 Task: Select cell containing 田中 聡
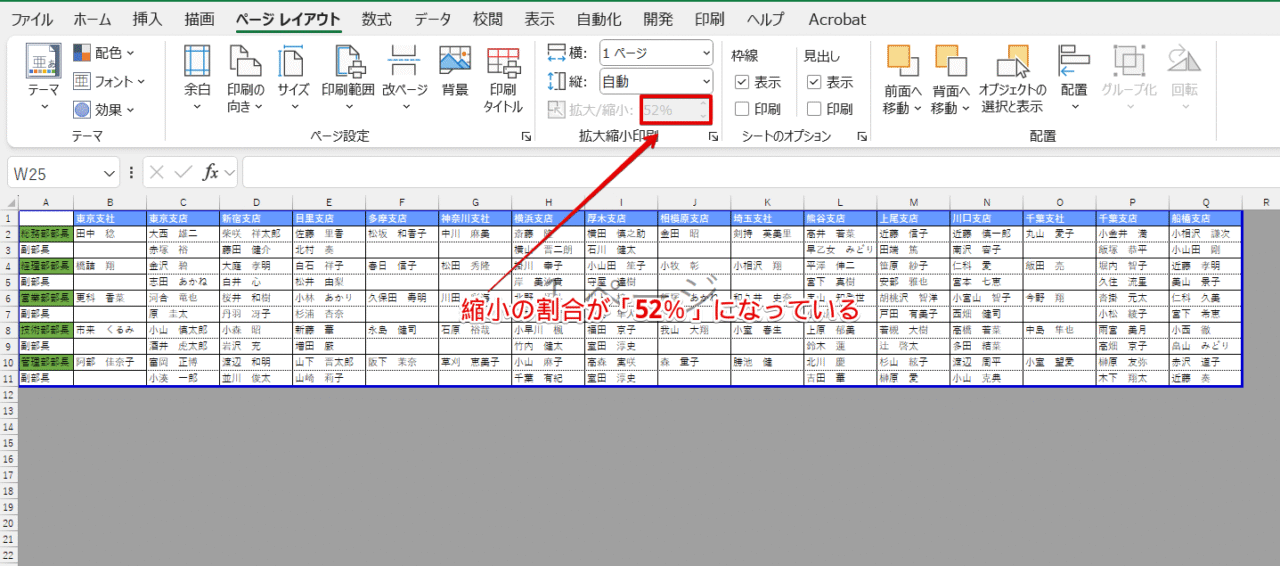click(110, 233)
